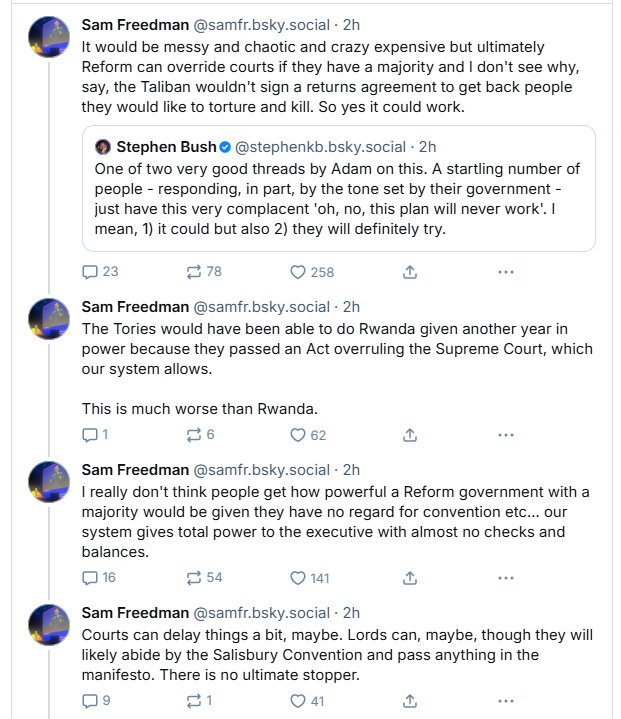The width and height of the screenshot is (621, 719).
Task: Open more options on the 141-like post
Action: [506, 578]
